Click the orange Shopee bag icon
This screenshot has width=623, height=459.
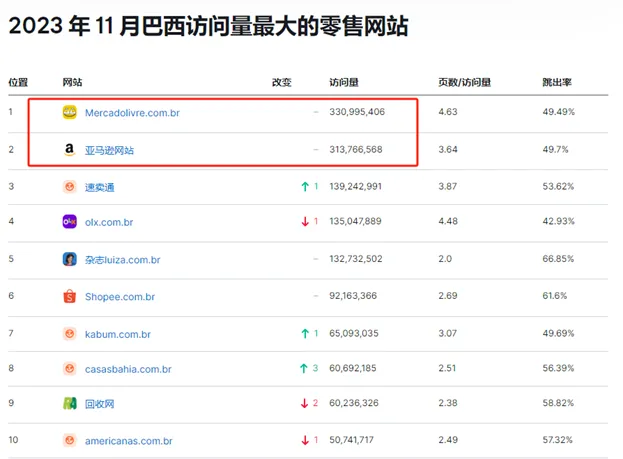pyautogui.click(x=70, y=296)
